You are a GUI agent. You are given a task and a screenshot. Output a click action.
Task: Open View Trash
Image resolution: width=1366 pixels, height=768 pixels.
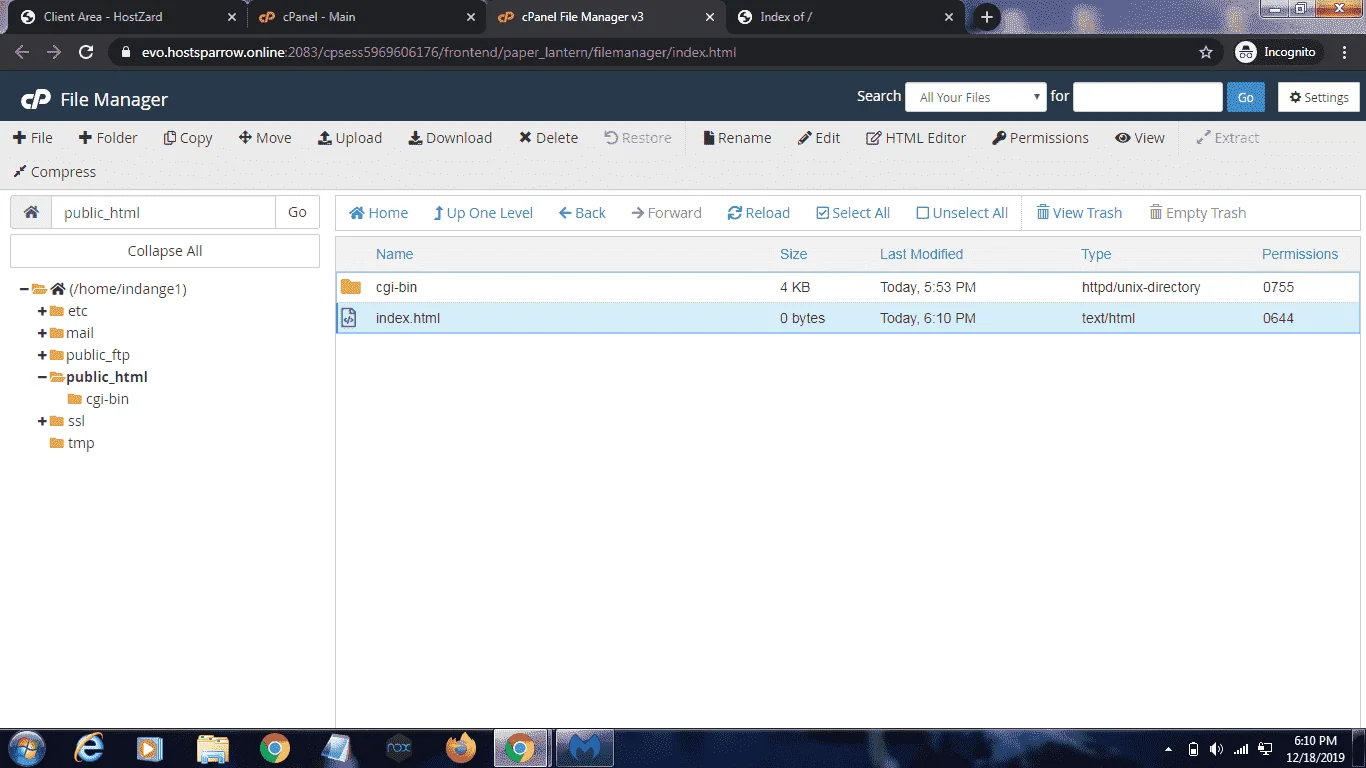pos(1079,213)
